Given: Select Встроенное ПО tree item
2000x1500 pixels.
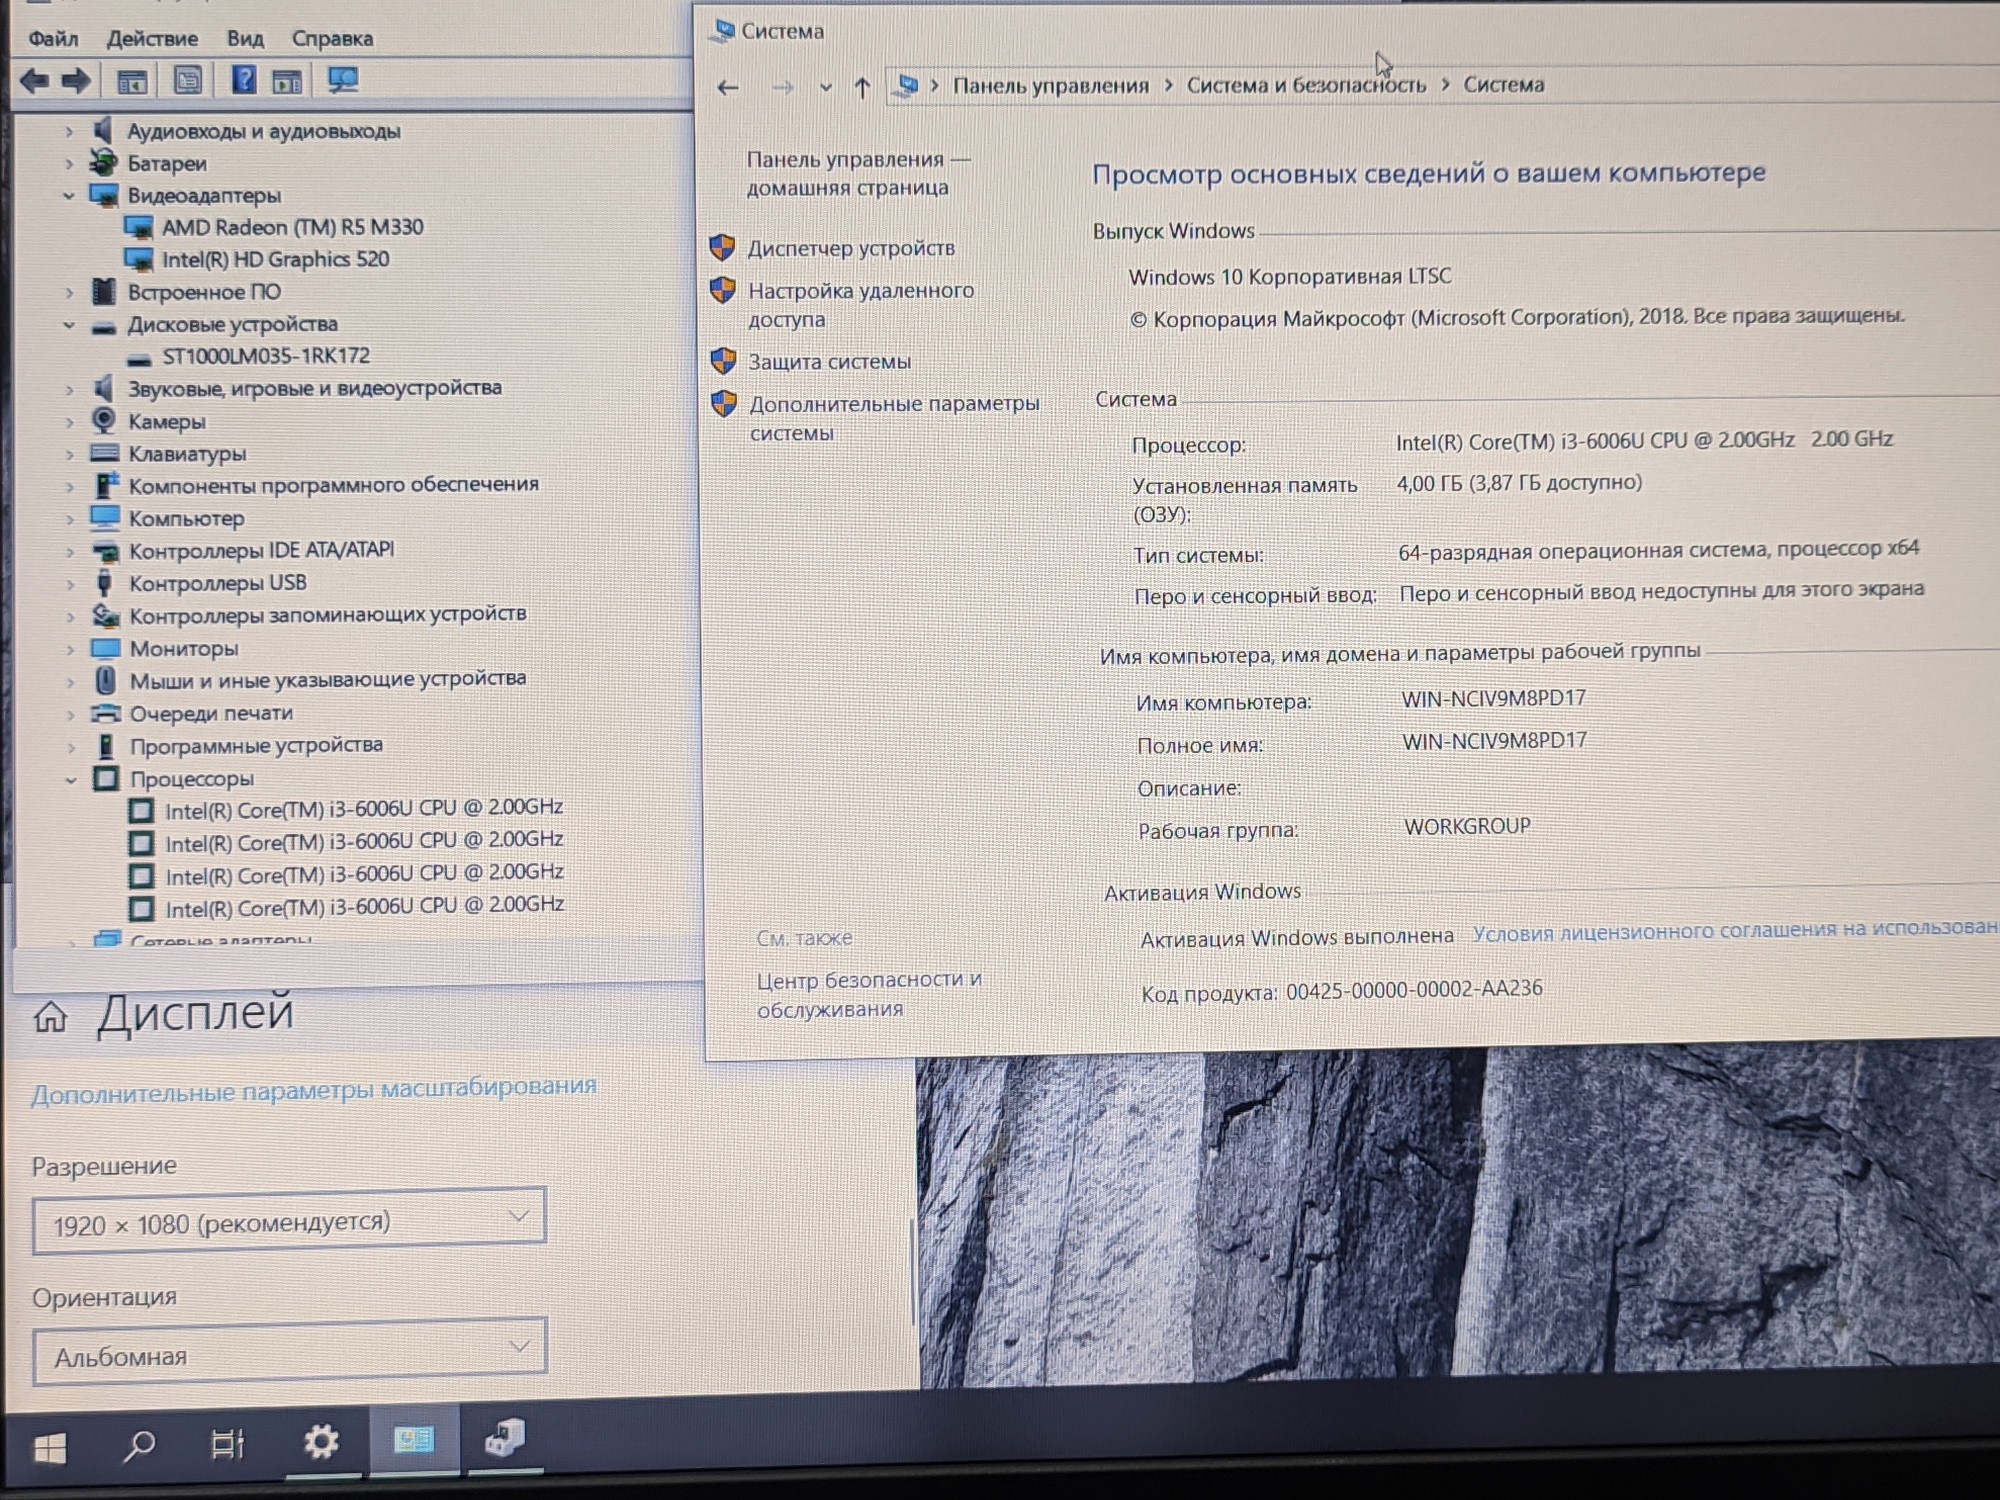Looking at the screenshot, I should tap(204, 293).
